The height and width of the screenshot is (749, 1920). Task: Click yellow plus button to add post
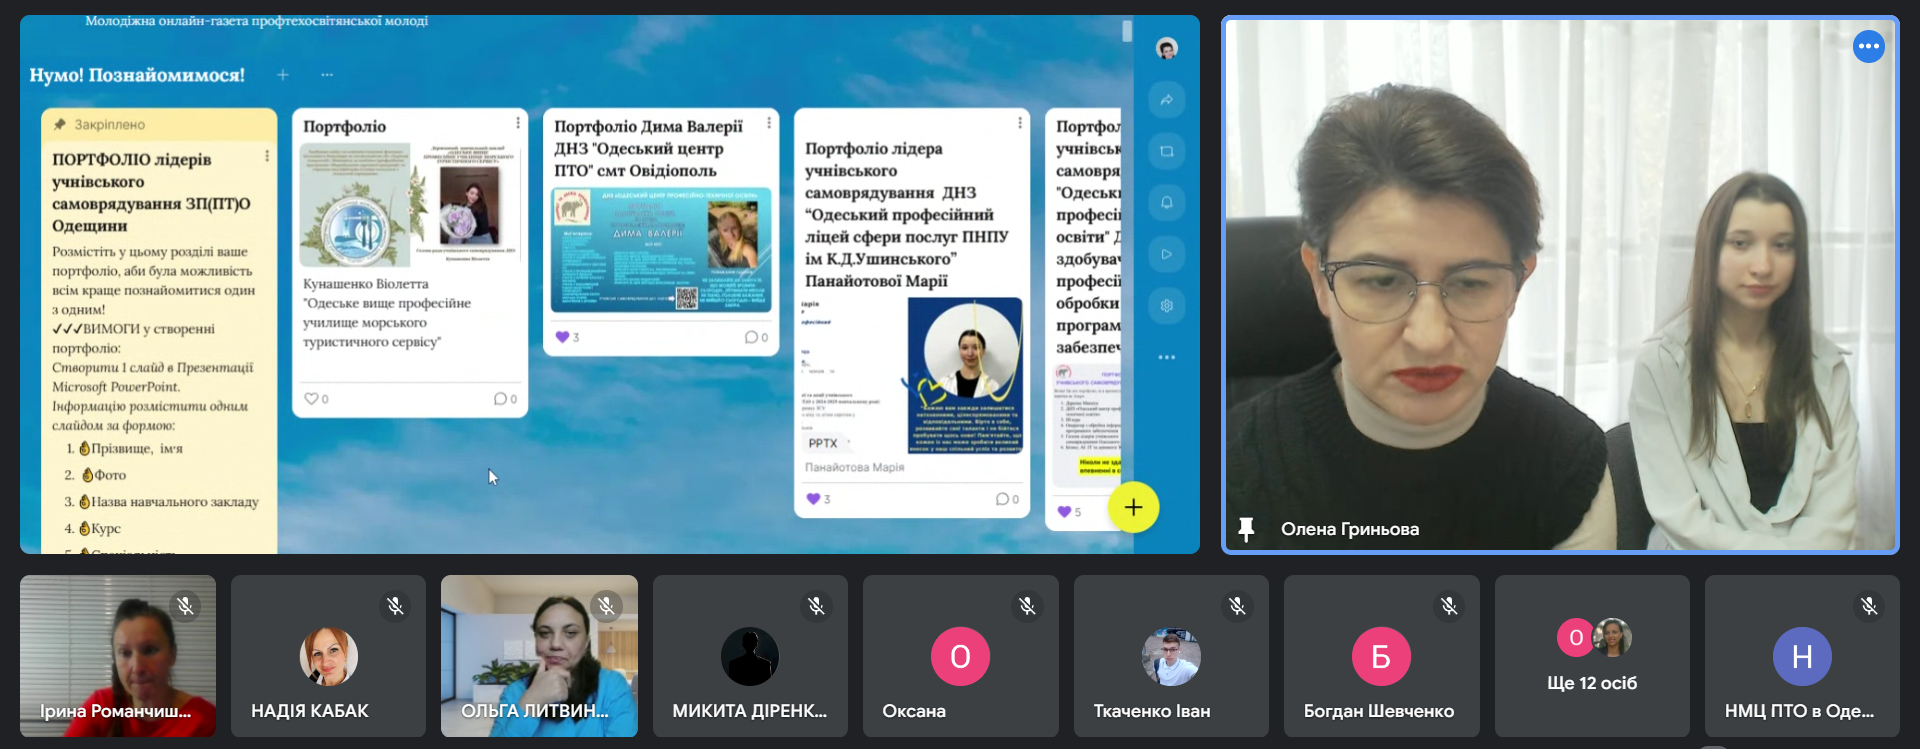tap(1133, 508)
